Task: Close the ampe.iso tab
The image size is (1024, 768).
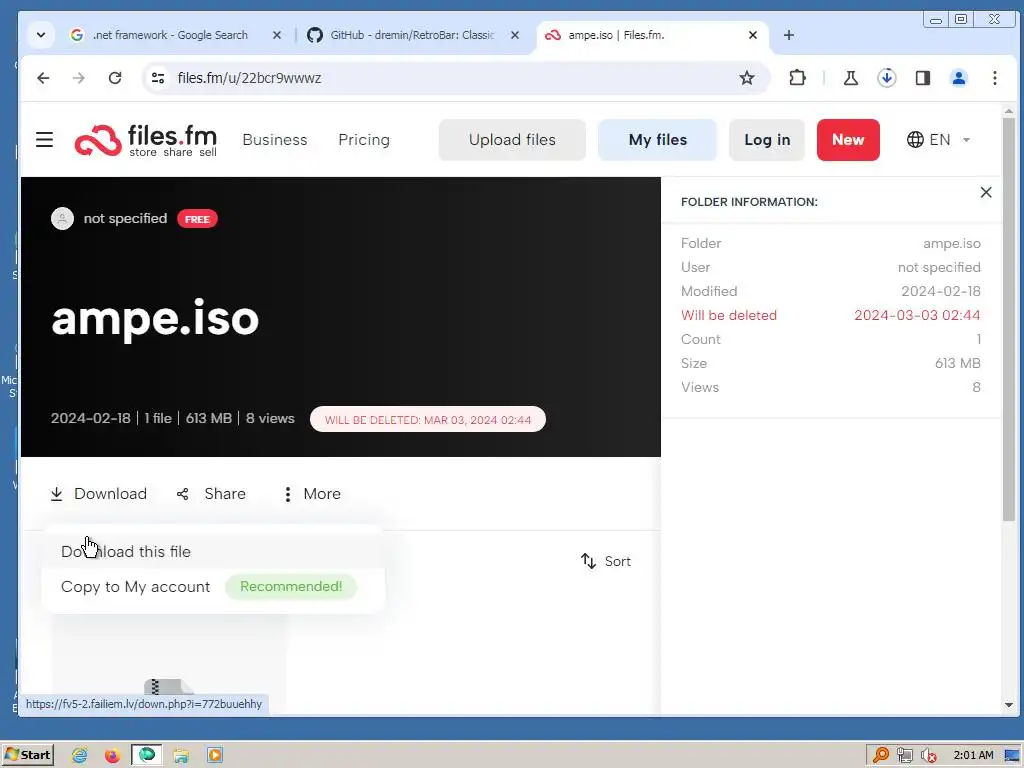Action: (x=753, y=35)
